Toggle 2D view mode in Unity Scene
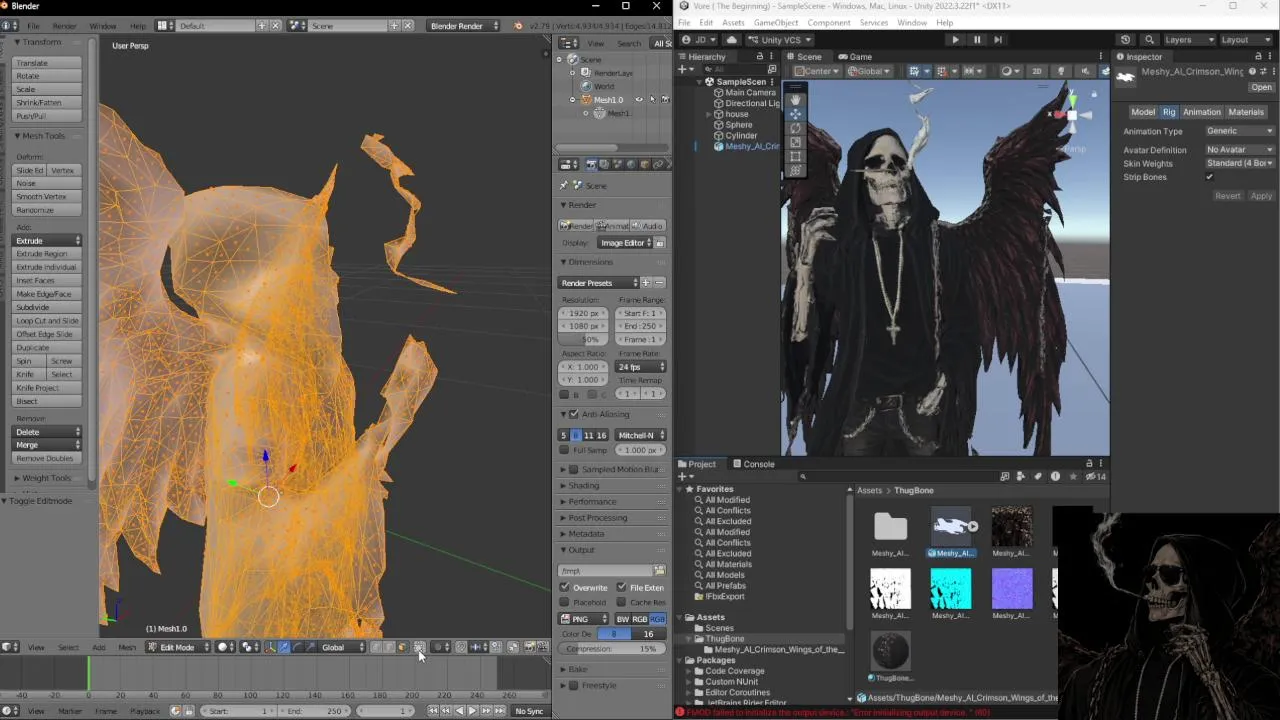Viewport: 1280px width, 720px height. tap(1037, 71)
